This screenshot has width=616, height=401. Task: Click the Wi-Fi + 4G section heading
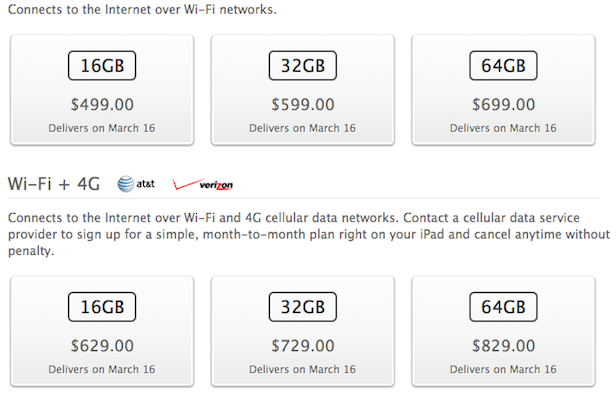point(55,184)
